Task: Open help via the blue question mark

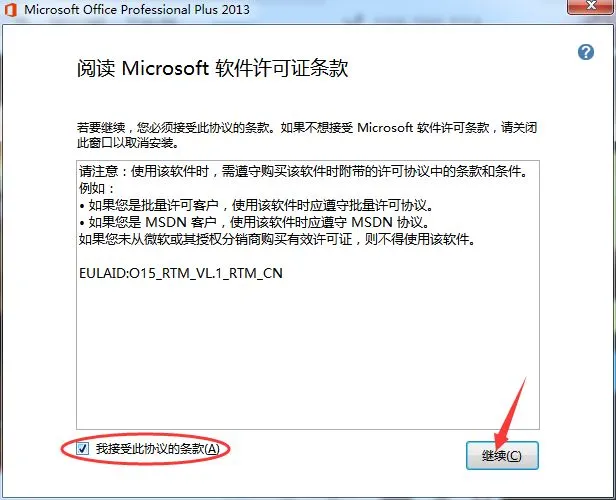Action: click(x=585, y=52)
